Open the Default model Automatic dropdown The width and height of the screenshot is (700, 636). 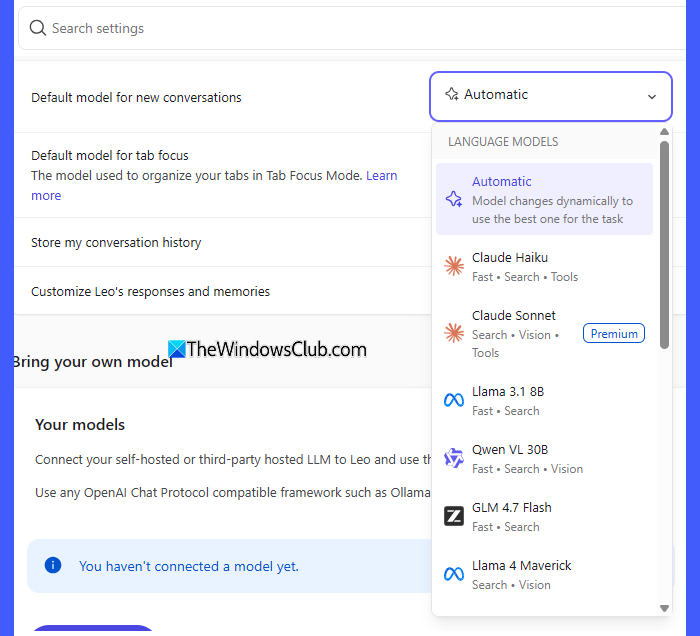550,96
